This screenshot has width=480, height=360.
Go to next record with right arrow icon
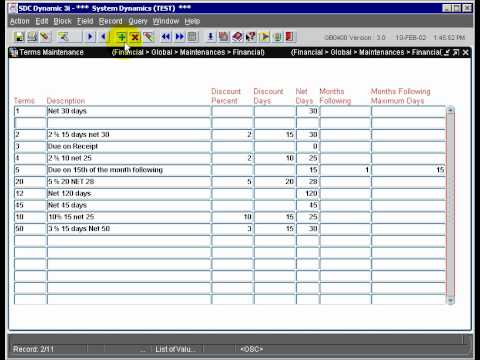[90, 36]
